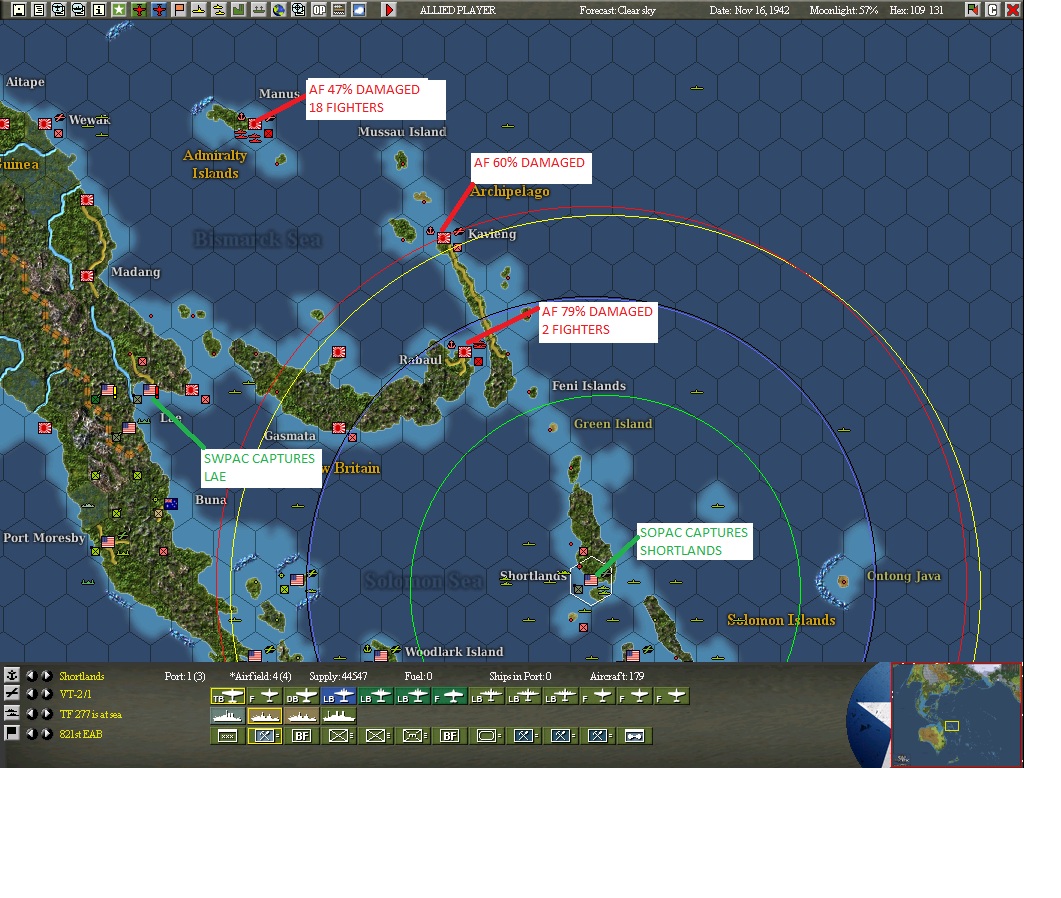Click the 'Date: Nov 16, 1942' text

coord(749,10)
